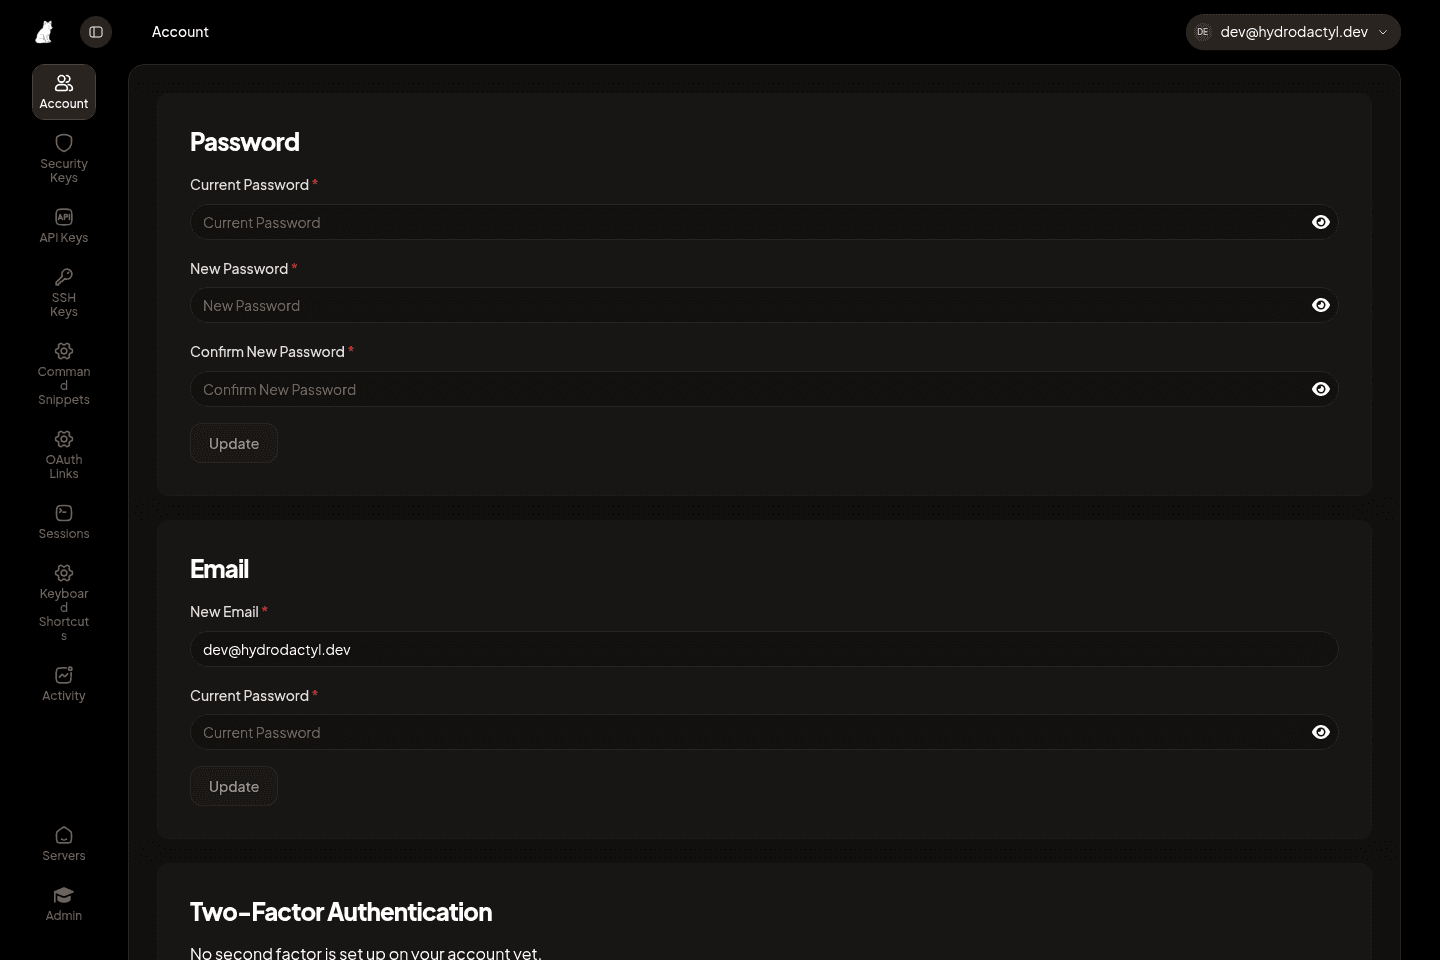The image size is (1440, 960).
Task: Click the Account page title in the header
Action: (x=180, y=32)
